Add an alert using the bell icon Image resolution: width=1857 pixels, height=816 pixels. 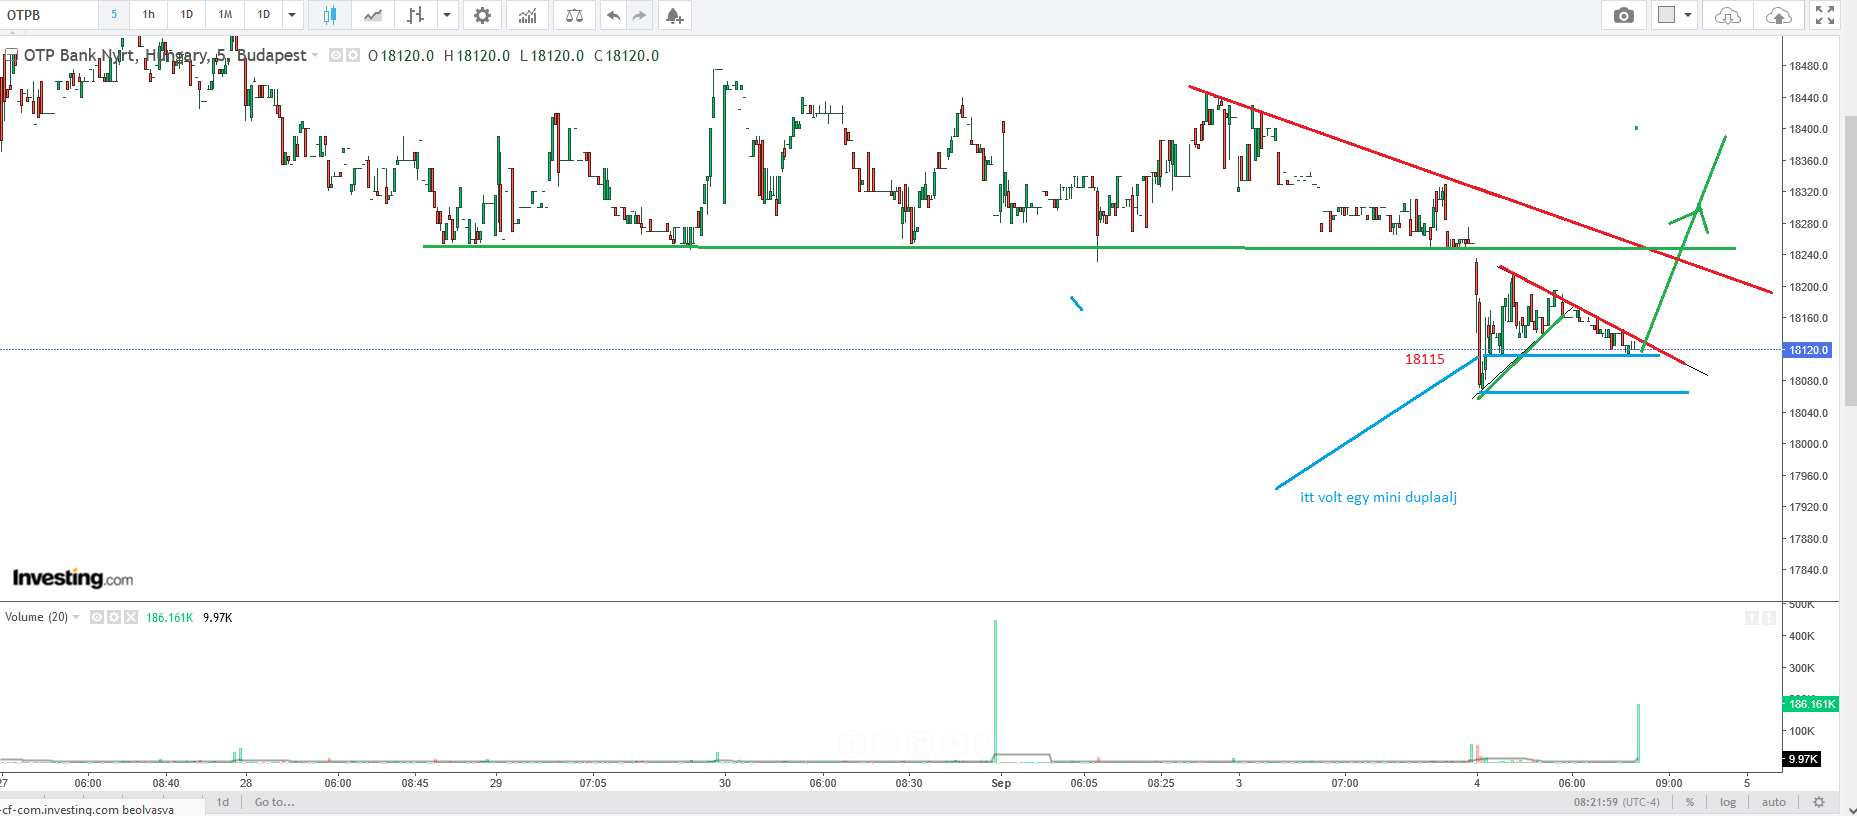tap(675, 15)
